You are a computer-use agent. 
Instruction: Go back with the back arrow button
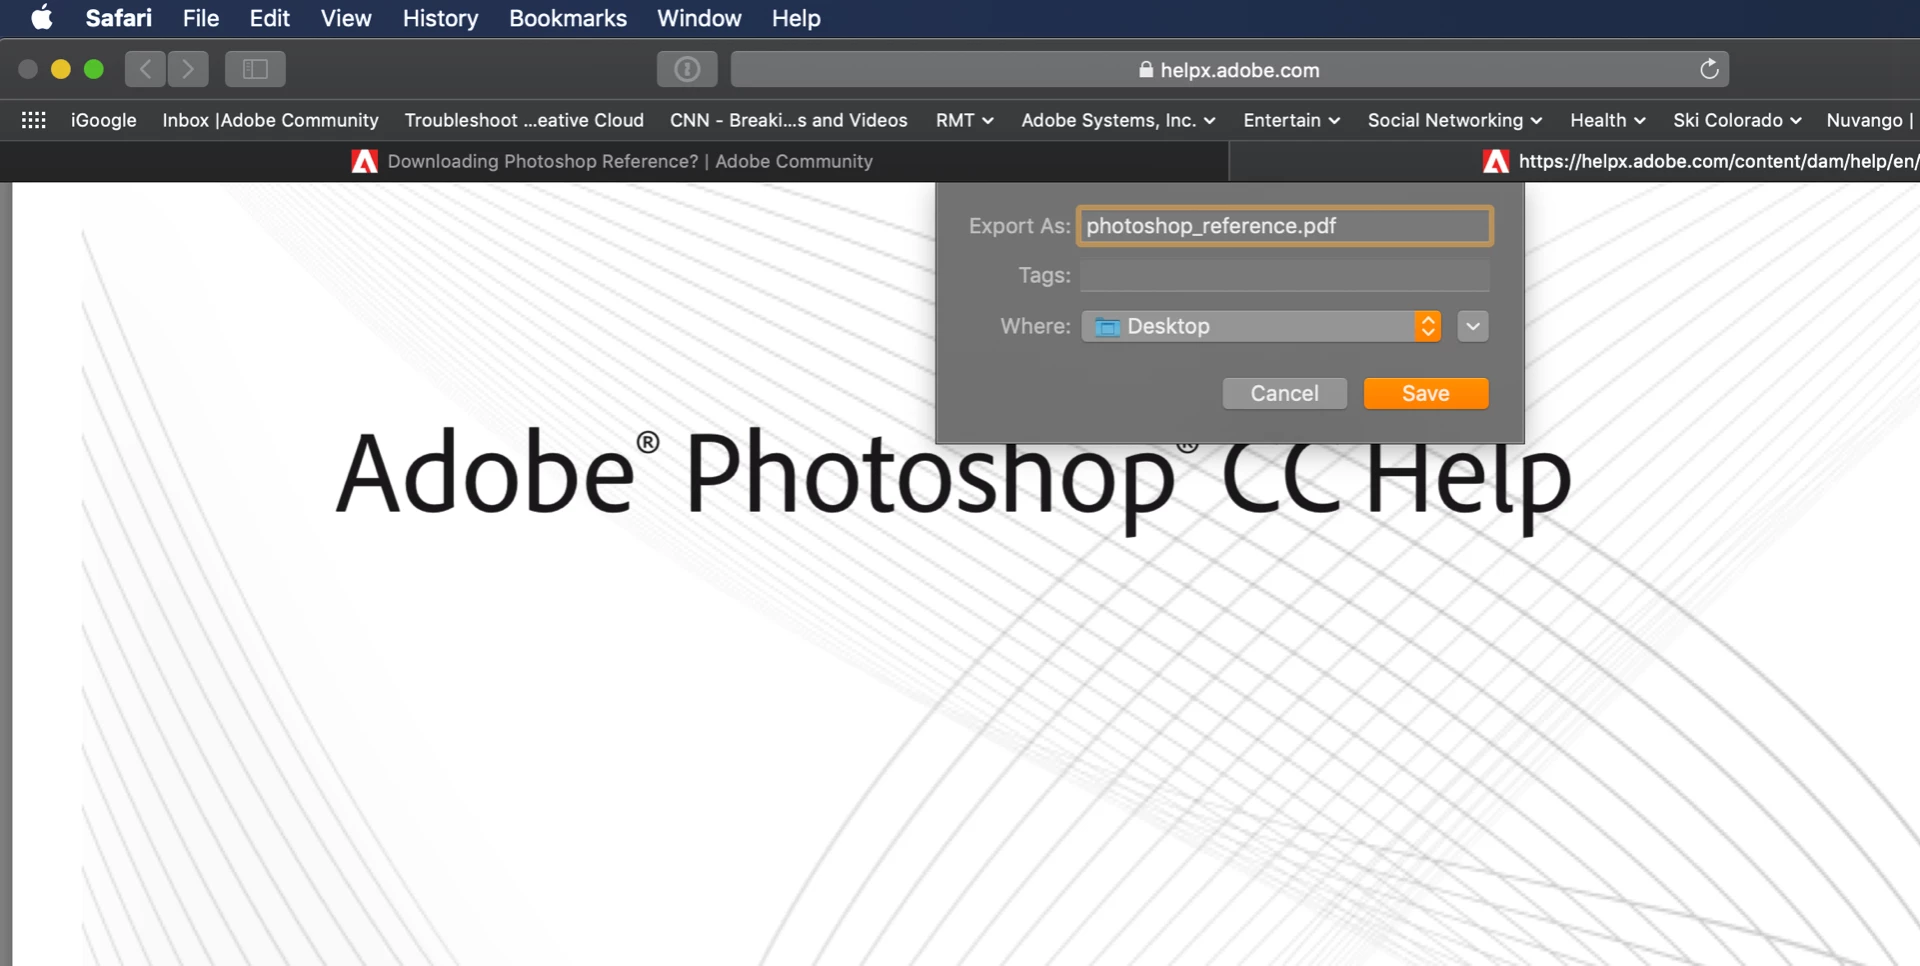pyautogui.click(x=145, y=69)
